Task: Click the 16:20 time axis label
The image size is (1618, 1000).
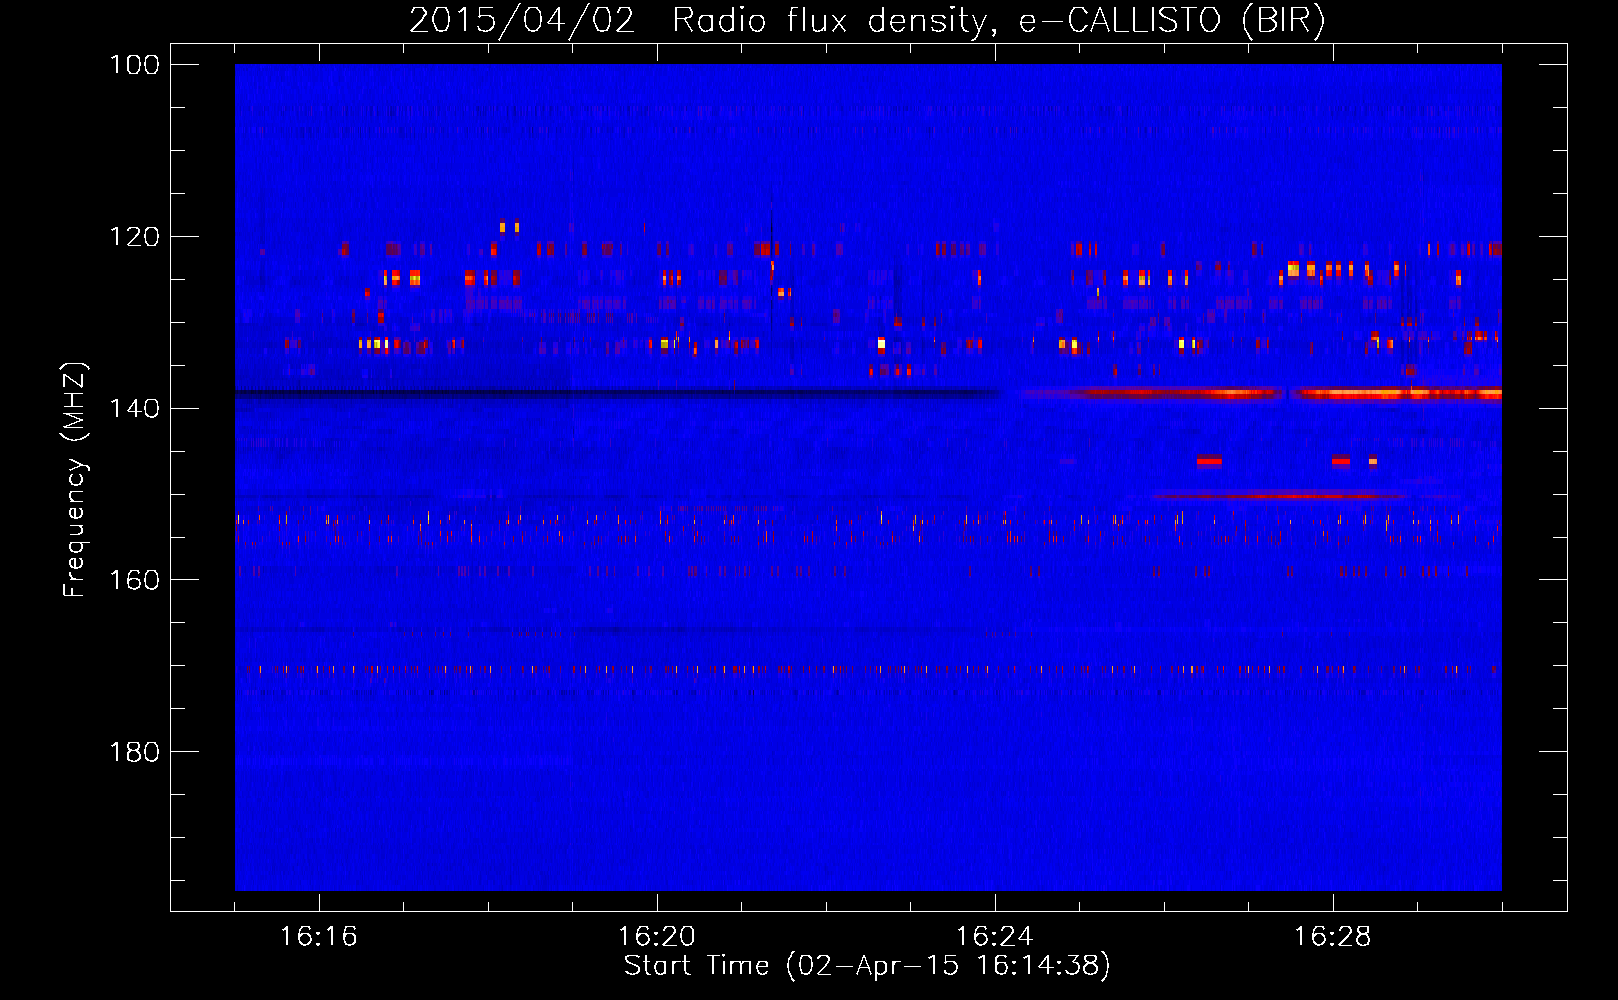Action: pos(657,936)
